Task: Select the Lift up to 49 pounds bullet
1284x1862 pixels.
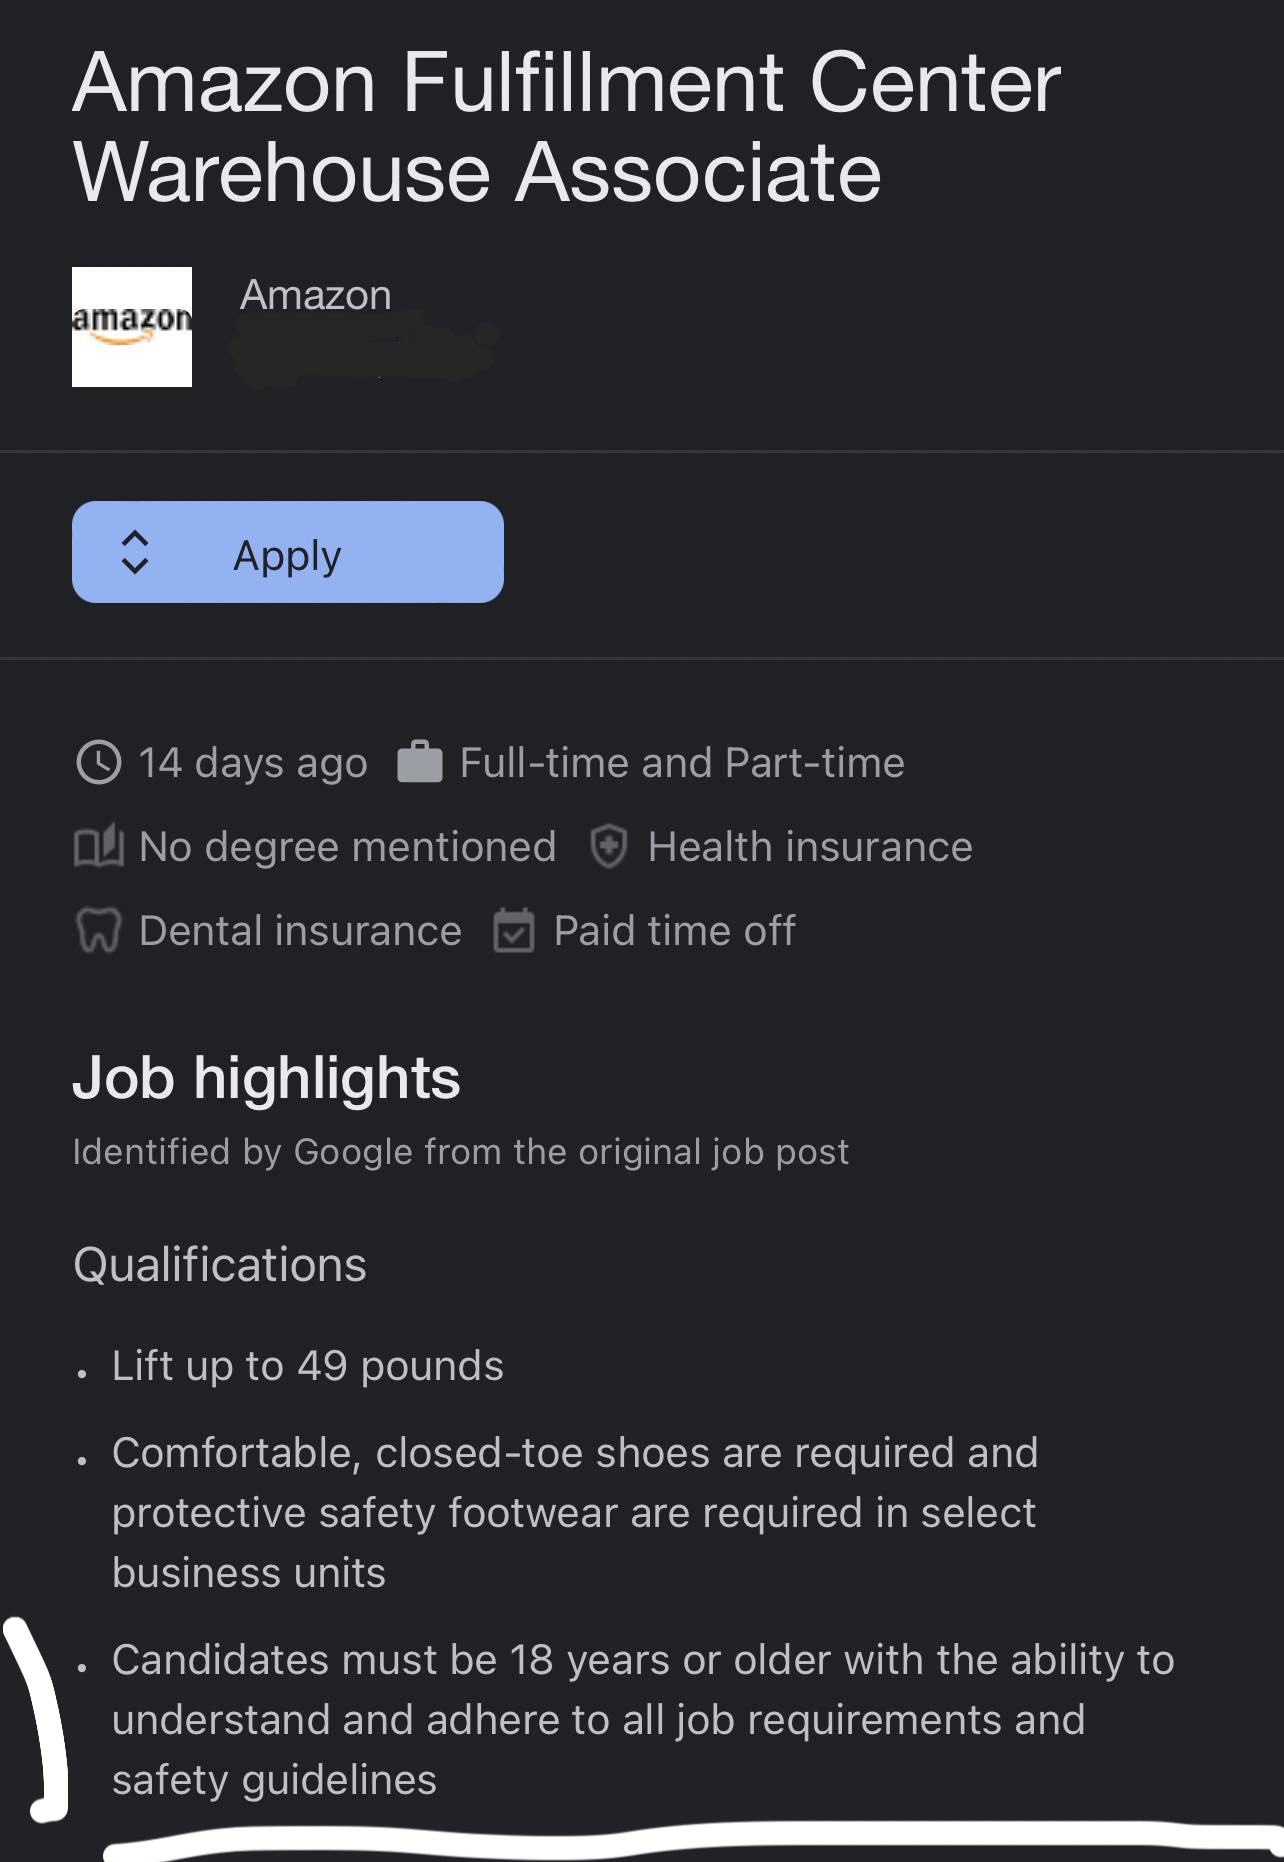Action: coord(308,1366)
